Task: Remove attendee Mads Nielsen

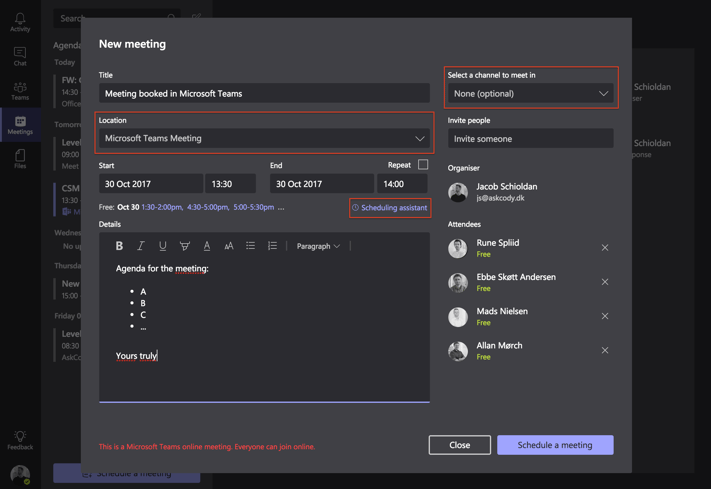Action: click(605, 316)
